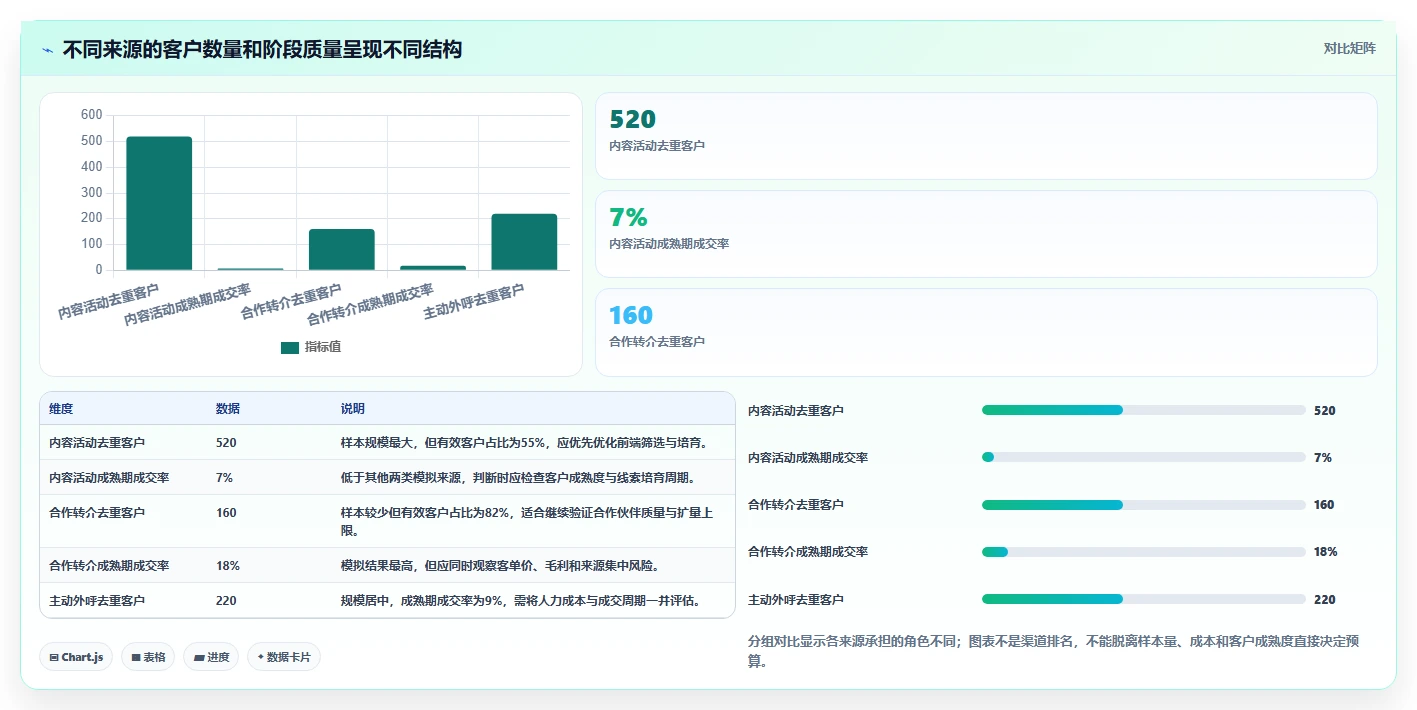
Task: Click the chart bar for 主动外呼去重客户
Action: click(524, 242)
